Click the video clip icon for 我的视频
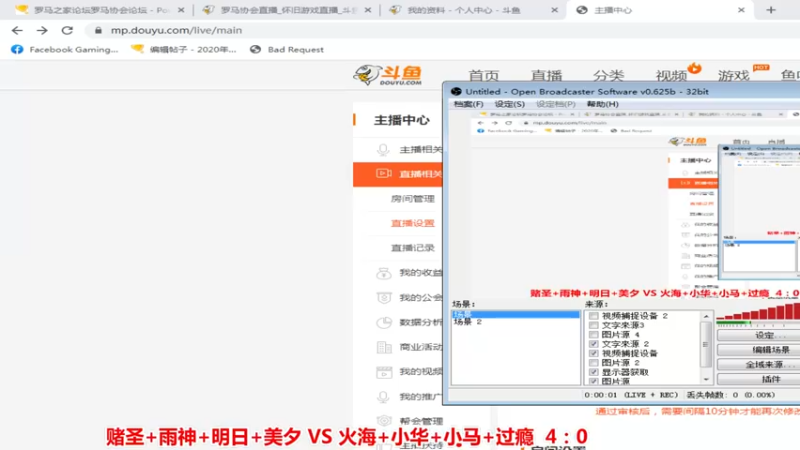 (x=384, y=372)
